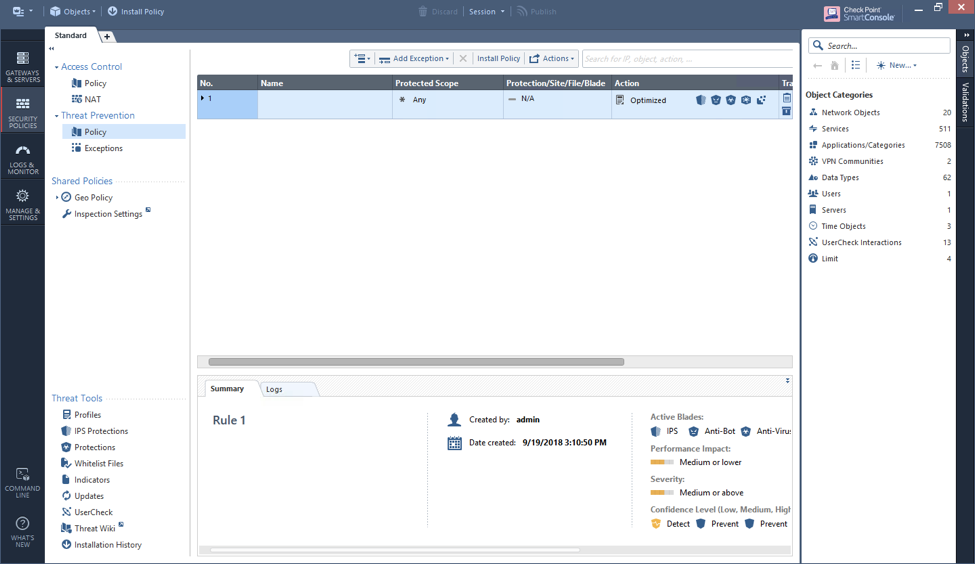Screen dimensions: 975x564
Task: Open Add Exception dropdown
Action: [x=414, y=58]
